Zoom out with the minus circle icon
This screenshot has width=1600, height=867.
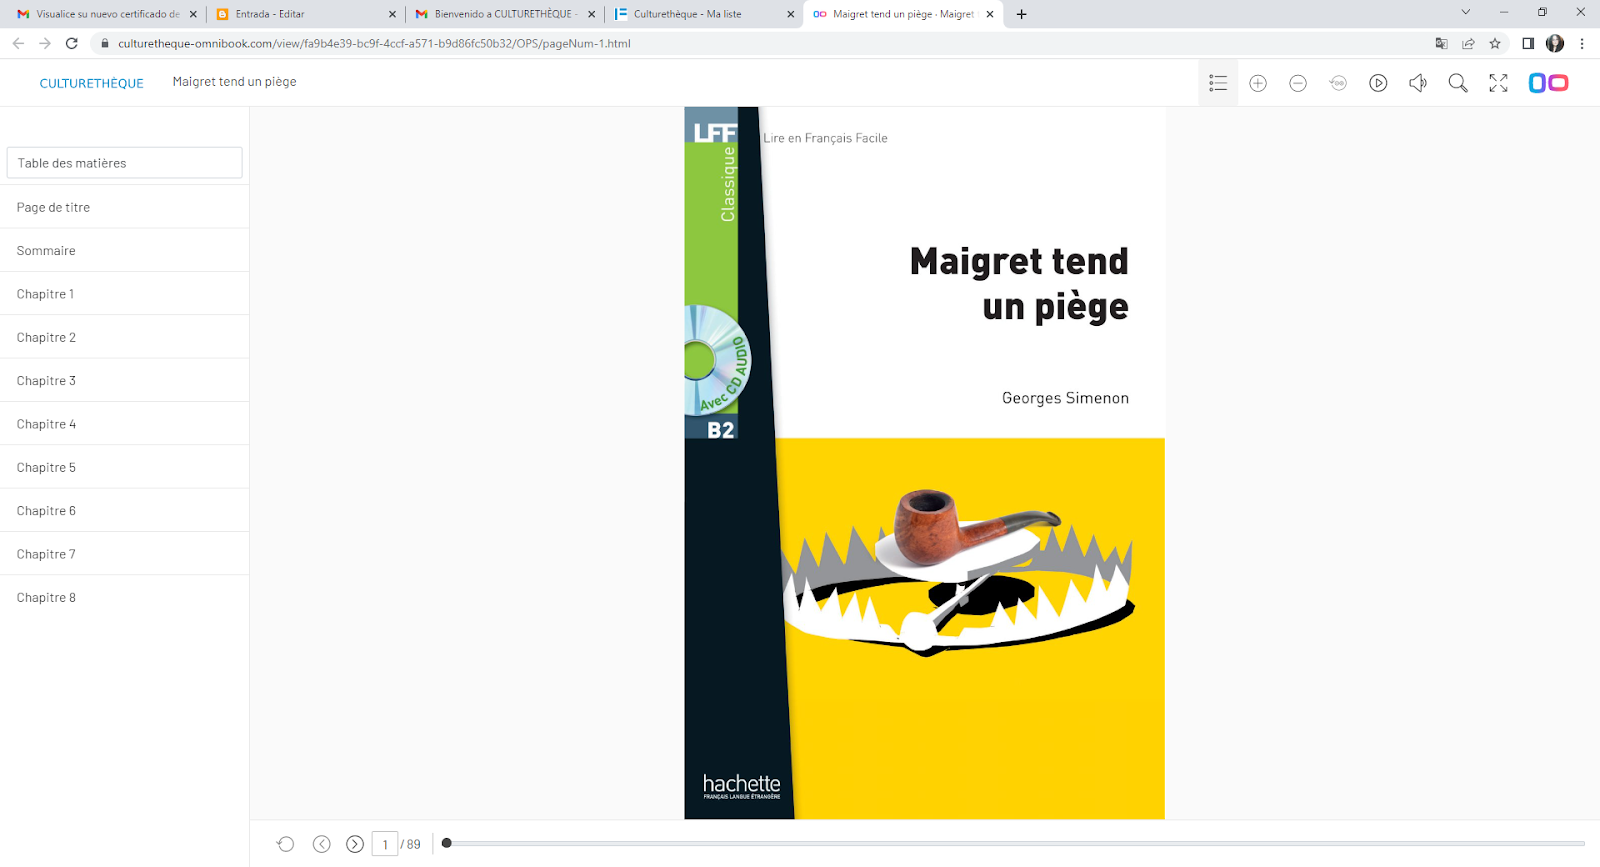point(1298,83)
